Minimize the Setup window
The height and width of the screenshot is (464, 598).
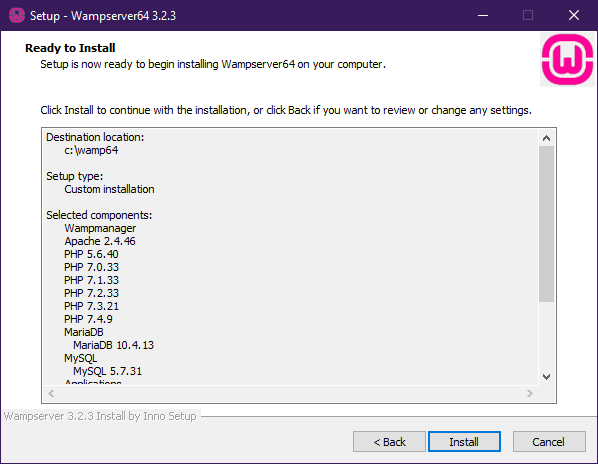[483, 15]
